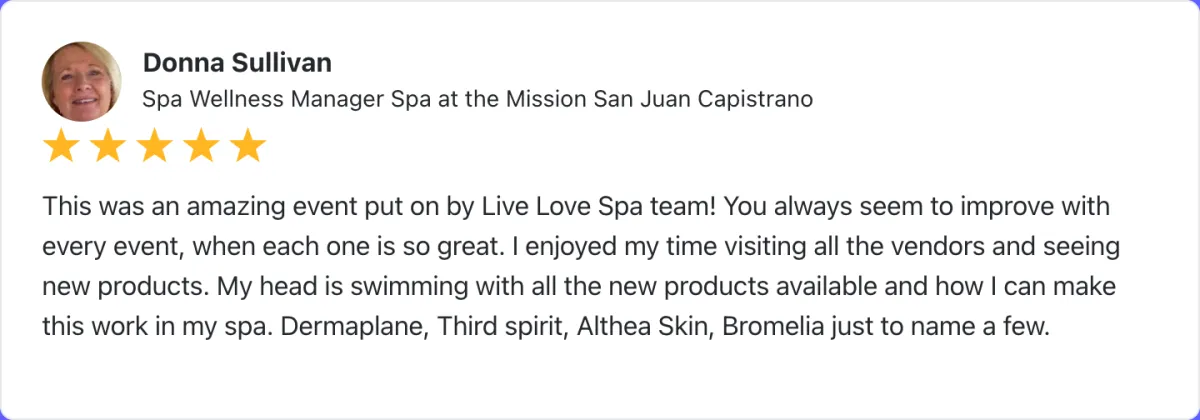This screenshot has height=420, width=1200.
Task: Select the fifth gold star
Action: [x=246, y=146]
